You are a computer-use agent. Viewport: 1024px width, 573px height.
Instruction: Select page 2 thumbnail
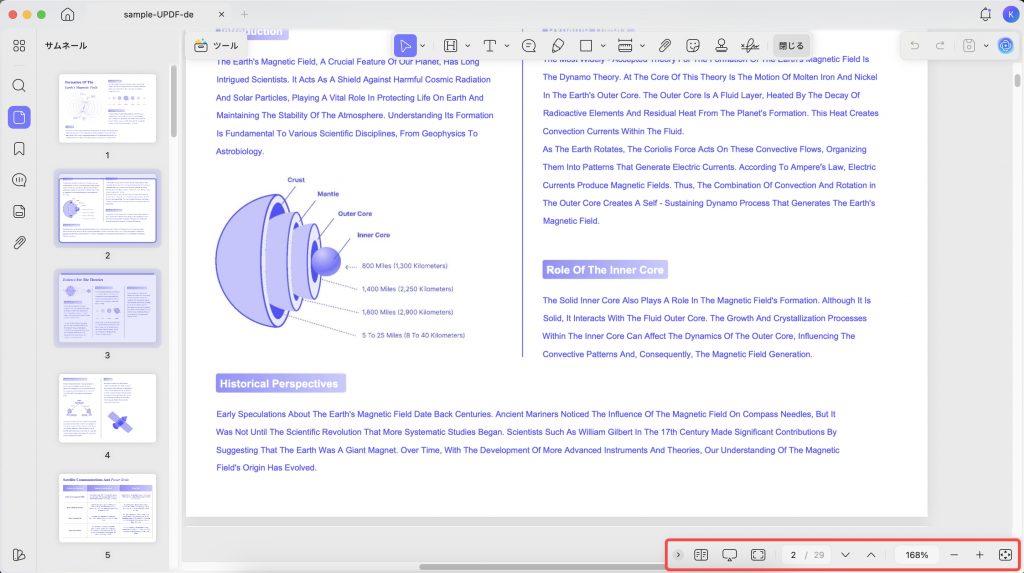(107, 209)
